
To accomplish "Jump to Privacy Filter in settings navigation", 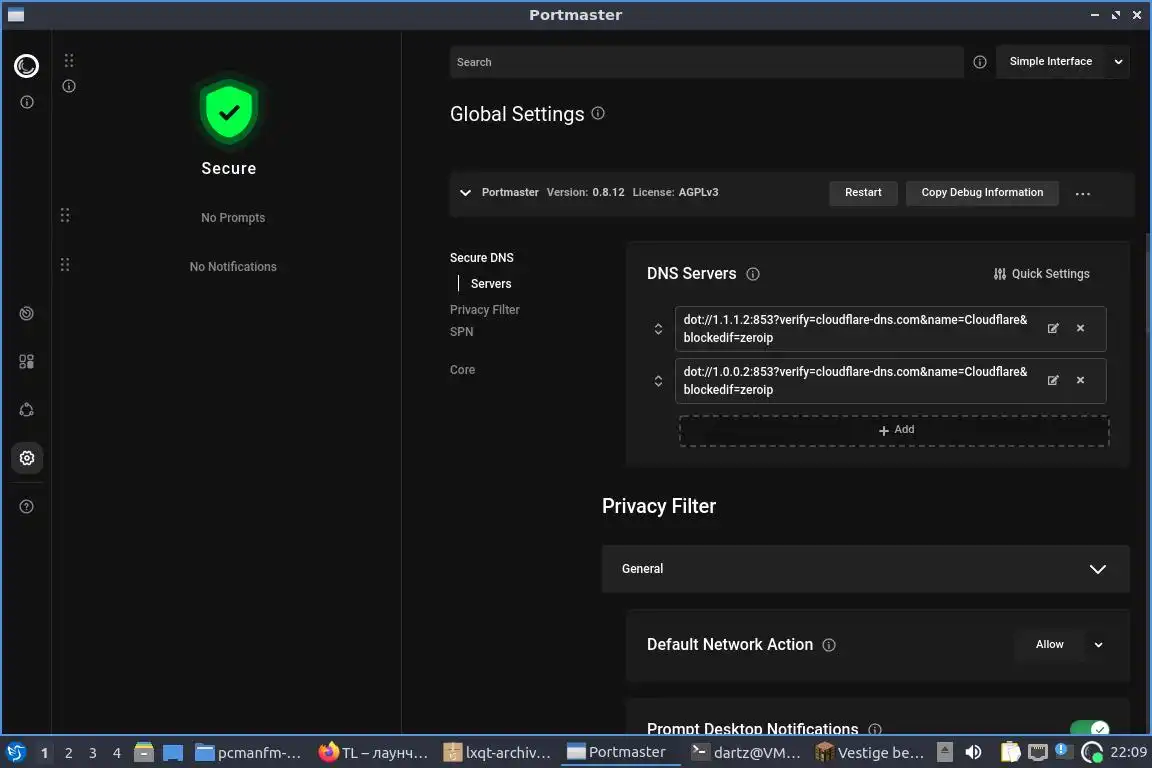I will click(484, 310).
